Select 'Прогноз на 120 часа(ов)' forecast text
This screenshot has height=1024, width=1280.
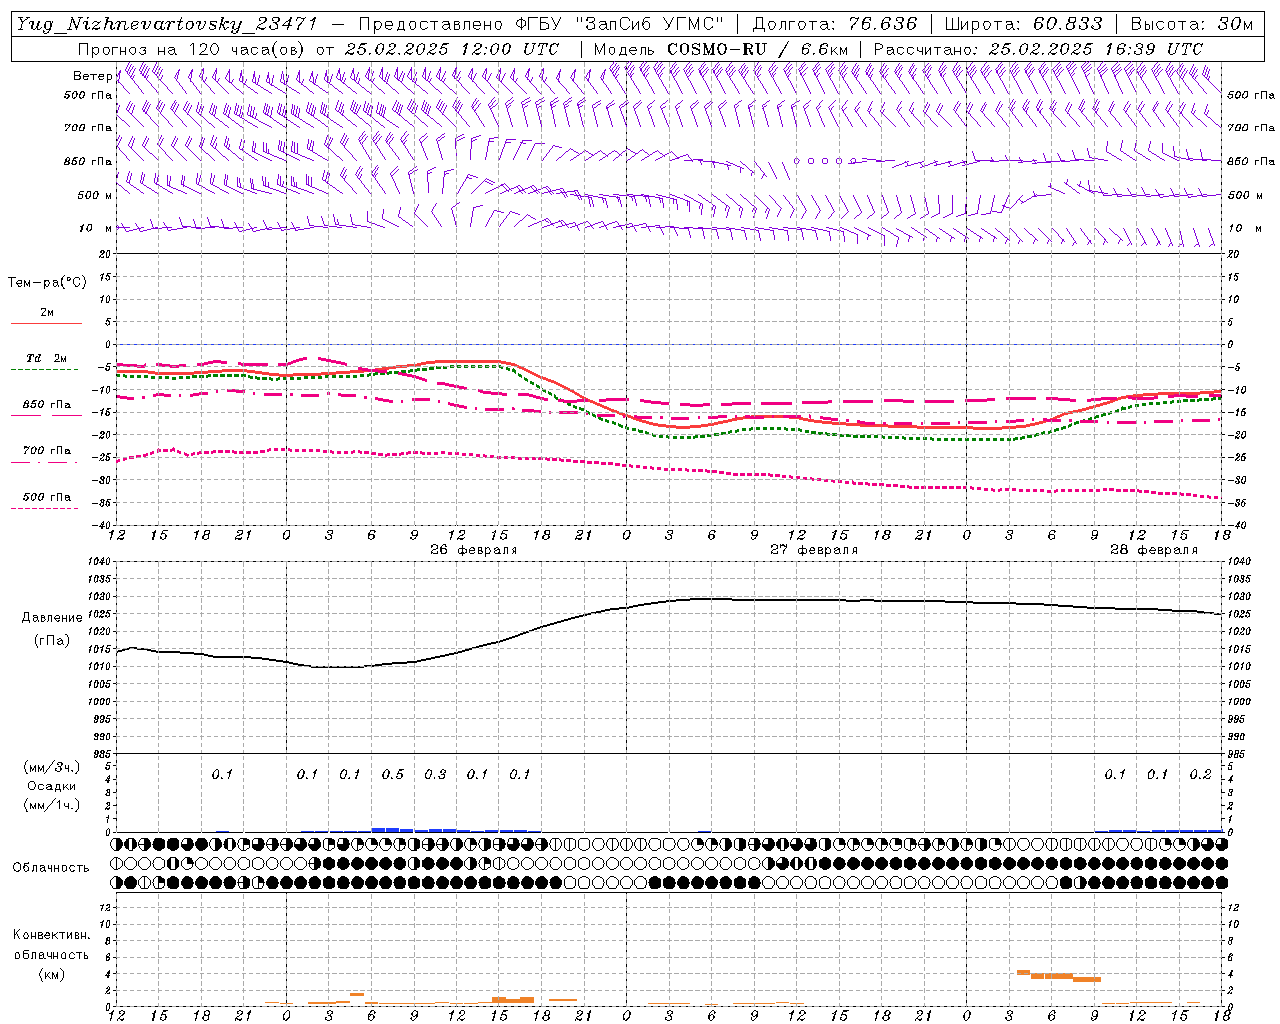coord(192,49)
